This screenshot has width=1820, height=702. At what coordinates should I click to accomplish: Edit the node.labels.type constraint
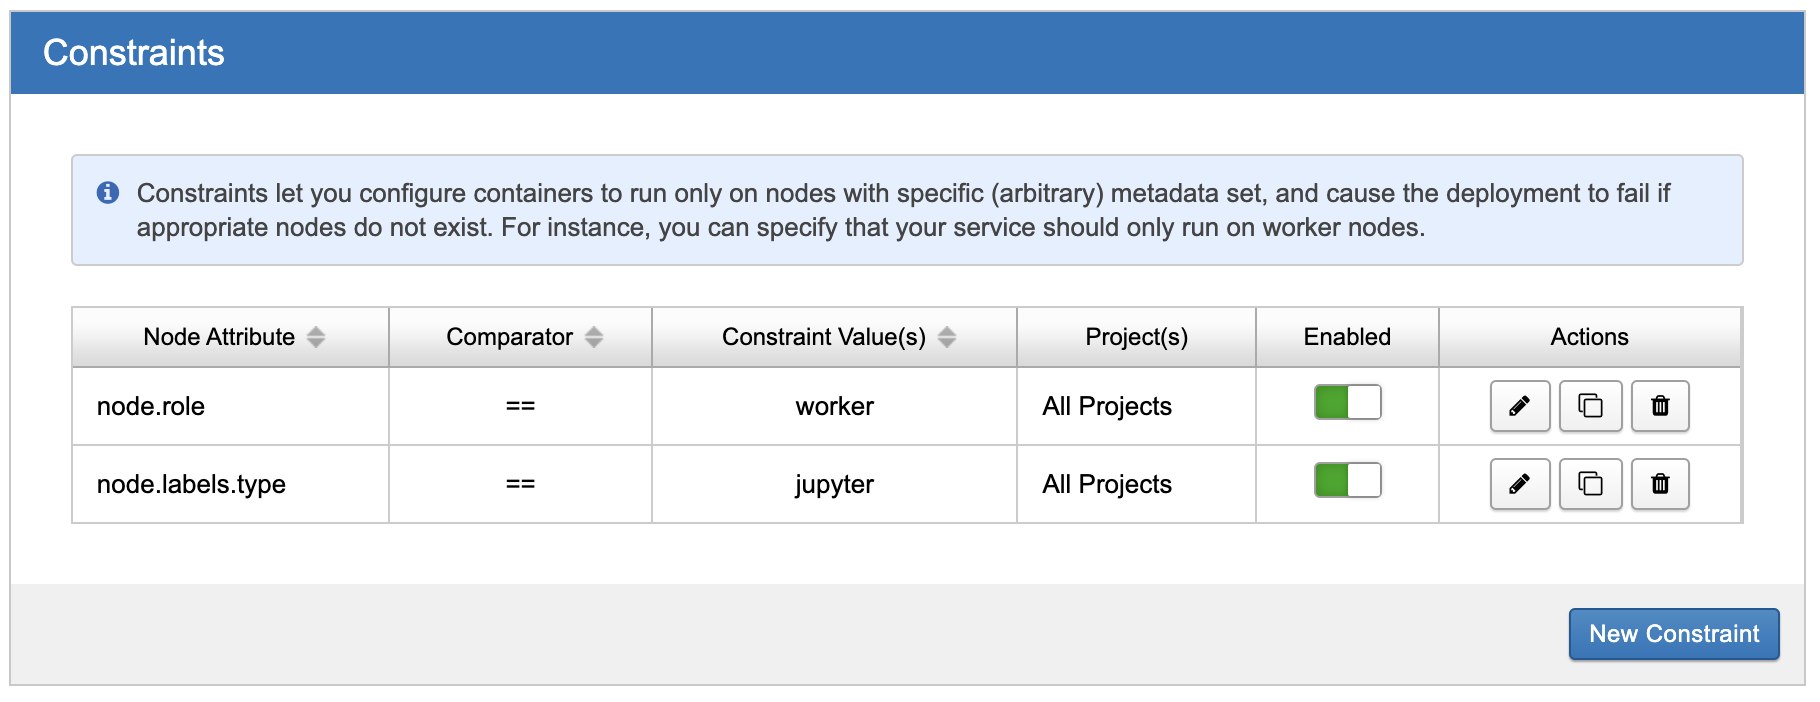click(x=1519, y=484)
